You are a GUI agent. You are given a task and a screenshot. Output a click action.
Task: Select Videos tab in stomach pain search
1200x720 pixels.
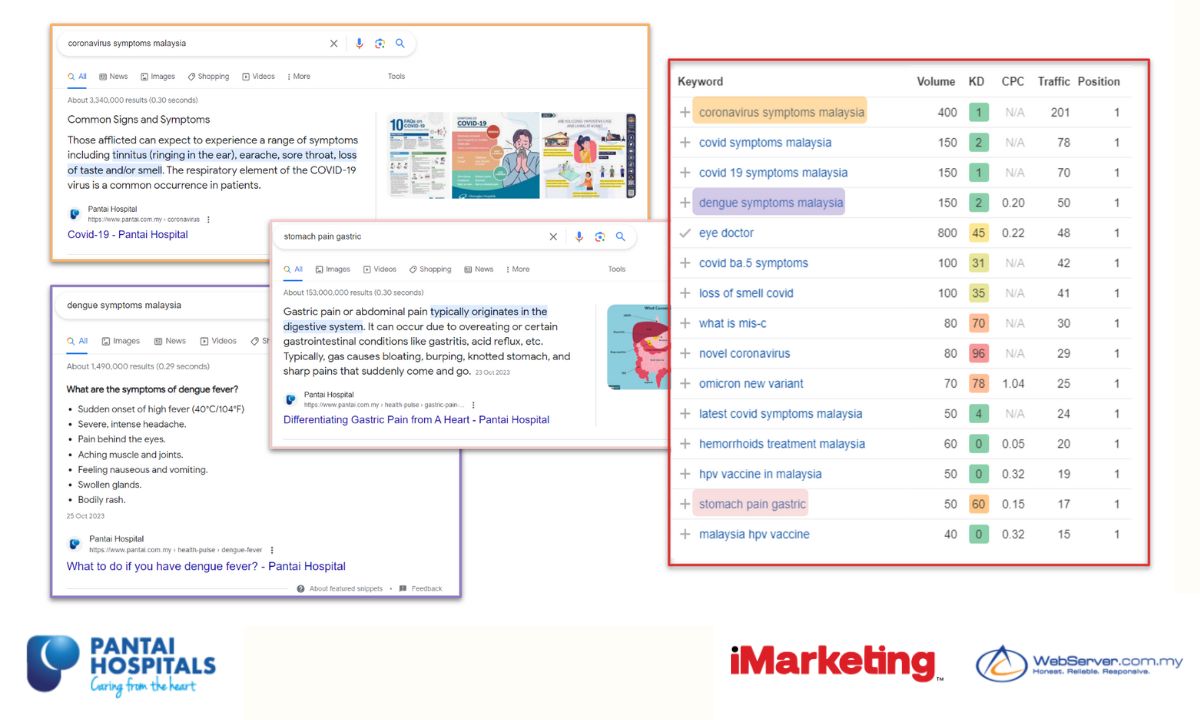[x=380, y=269]
